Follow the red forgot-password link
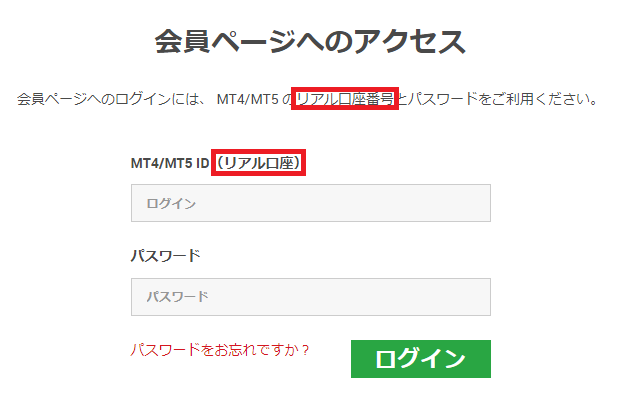The width and height of the screenshot is (619, 412). coord(220,350)
